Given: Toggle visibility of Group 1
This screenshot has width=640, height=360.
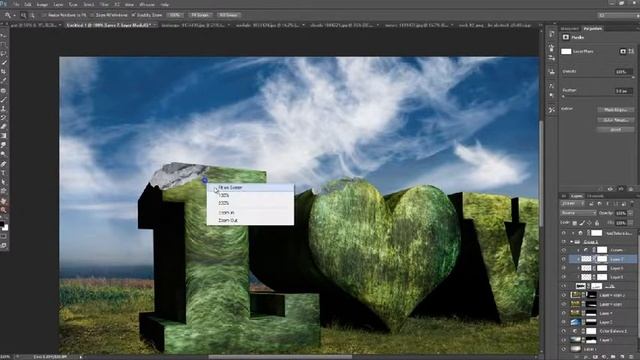Looking at the screenshot, I should [x=564, y=242].
